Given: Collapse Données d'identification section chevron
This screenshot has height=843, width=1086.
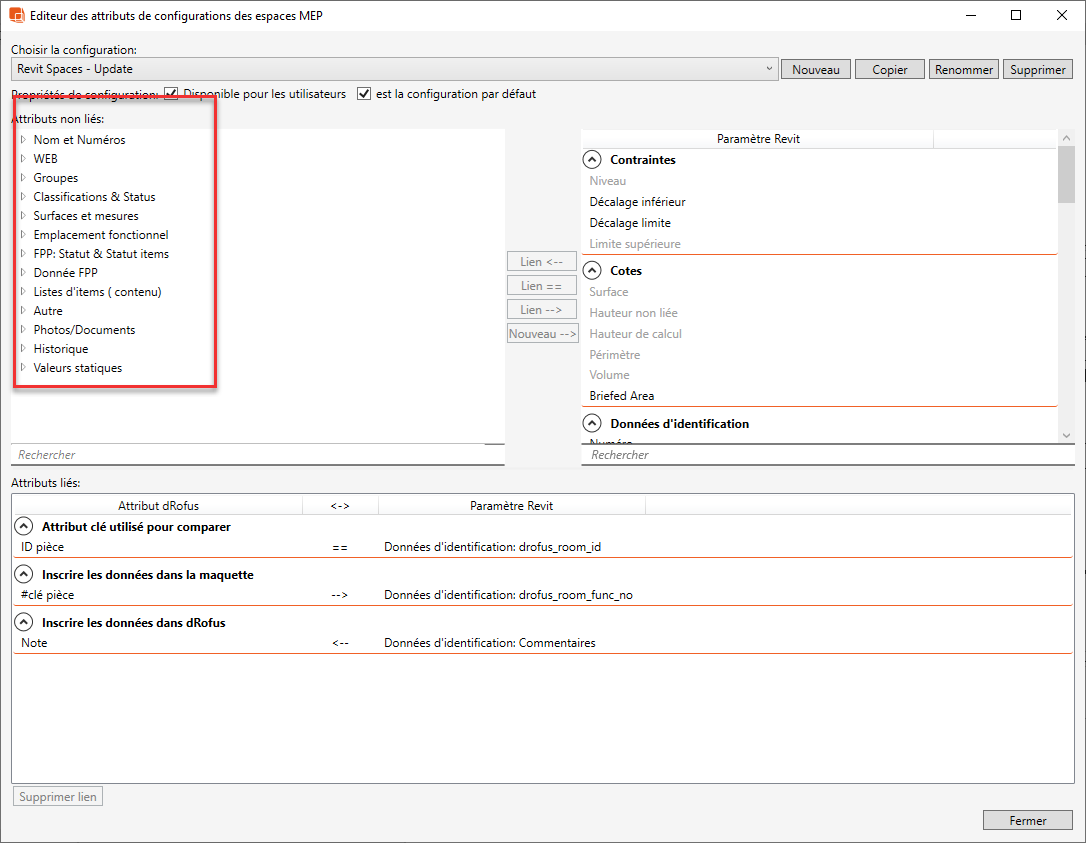Looking at the screenshot, I should pos(592,424).
